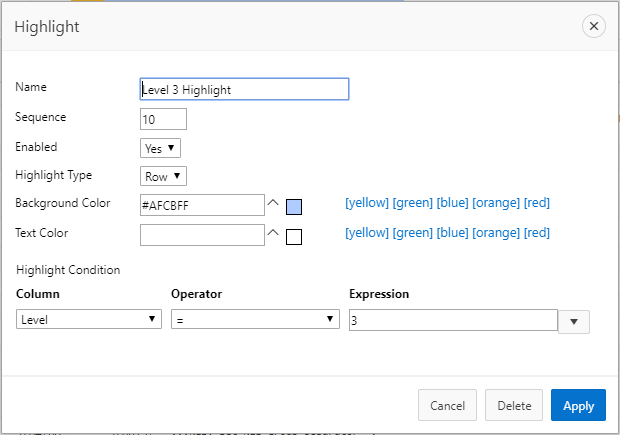The image size is (620, 435).
Task: Open the Column dropdown showing Level
Action: pos(89,319)
